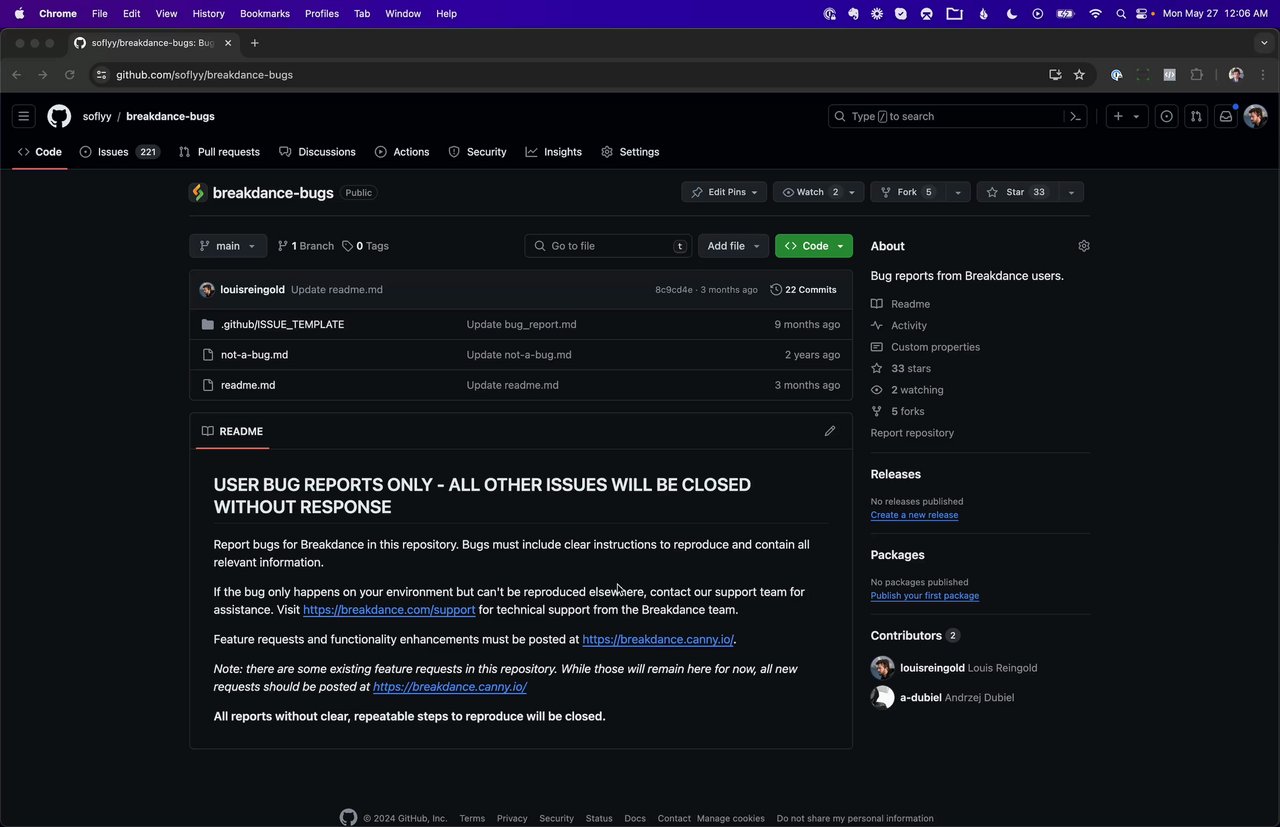Open the Fork options arrow
1280x827 pixels.
coord(958,192)
